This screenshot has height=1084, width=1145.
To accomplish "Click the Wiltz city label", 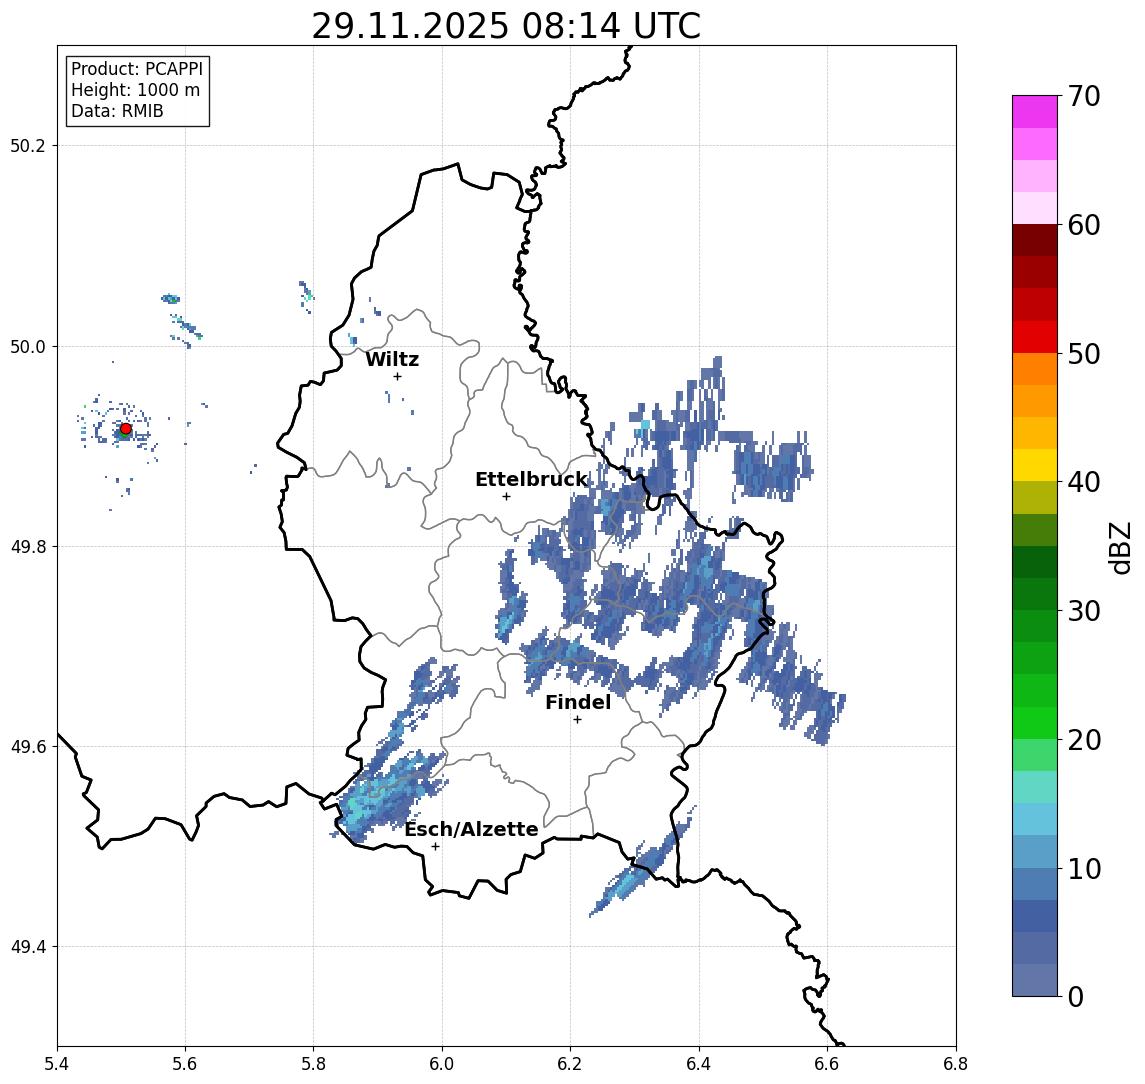I will [392, 359].
